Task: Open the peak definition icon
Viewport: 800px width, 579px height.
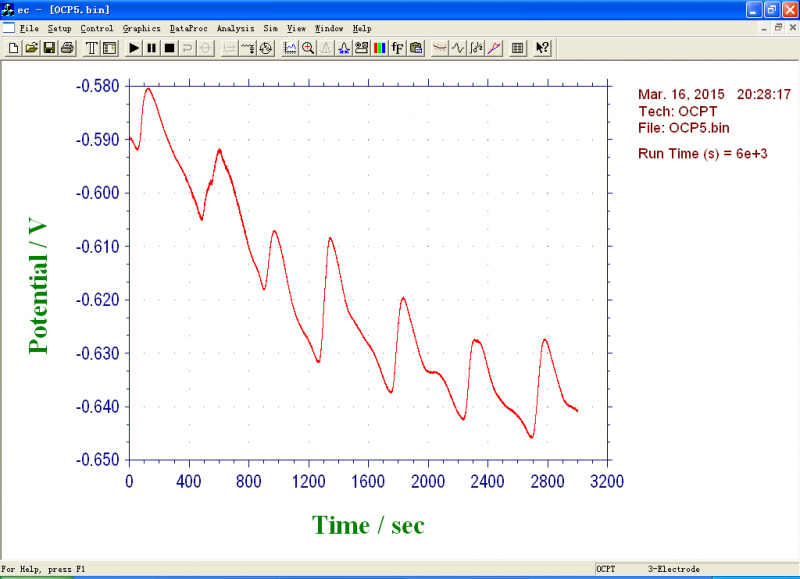Action: tap(343, 48)
